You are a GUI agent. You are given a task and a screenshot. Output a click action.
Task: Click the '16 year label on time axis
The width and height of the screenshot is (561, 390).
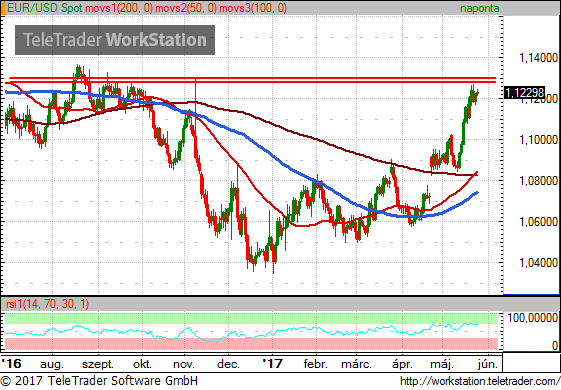(x=11, y=364)
